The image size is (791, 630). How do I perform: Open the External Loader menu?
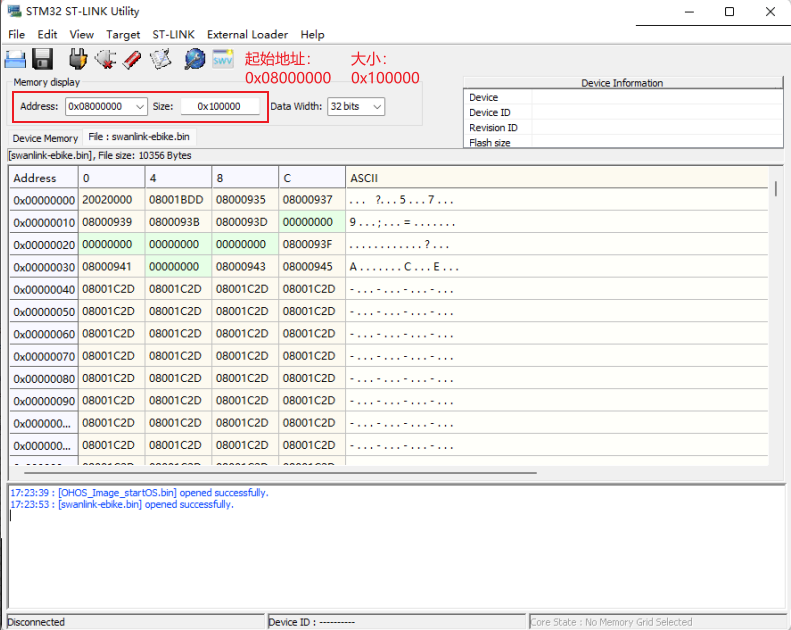tap(247, 34)
